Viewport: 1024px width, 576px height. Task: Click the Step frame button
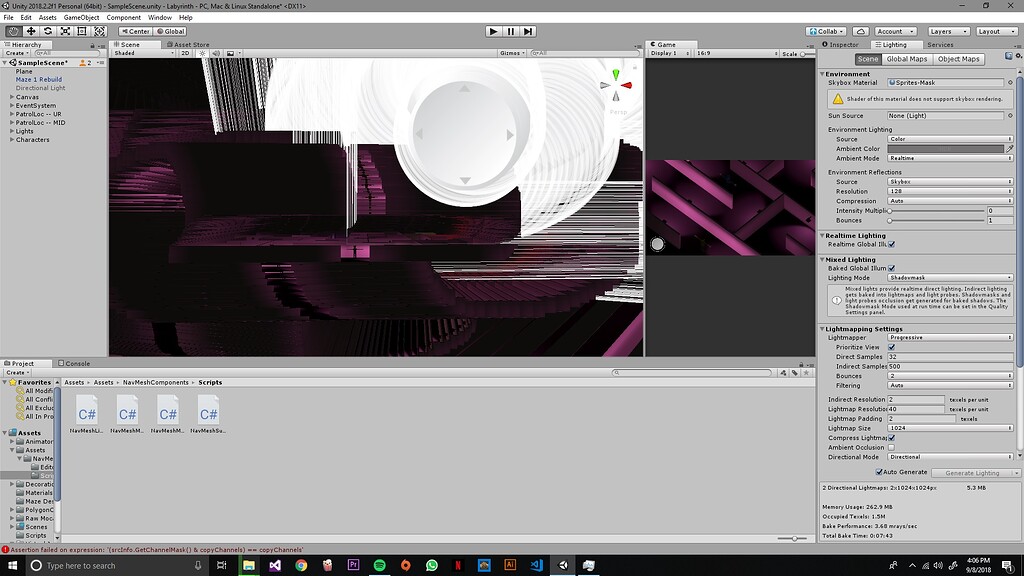pyautogui.click(x=527, y=30)
